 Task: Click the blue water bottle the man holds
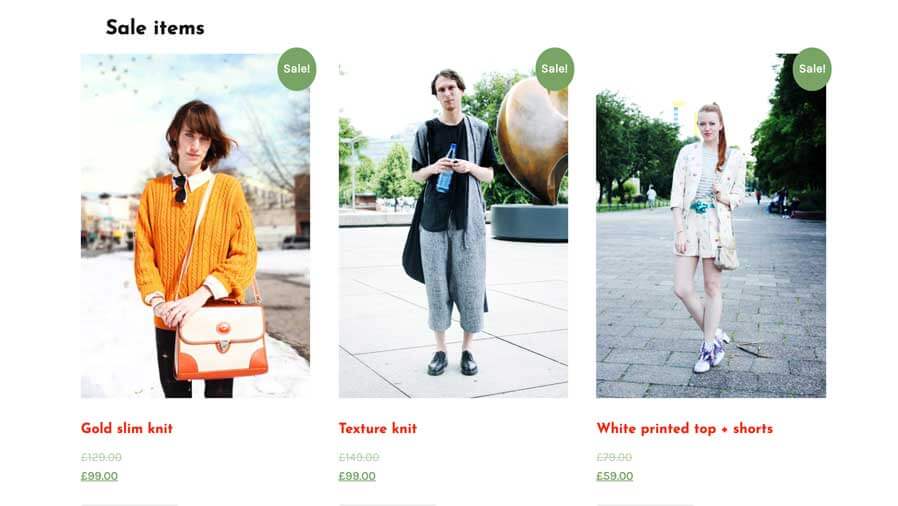(446, 168)
